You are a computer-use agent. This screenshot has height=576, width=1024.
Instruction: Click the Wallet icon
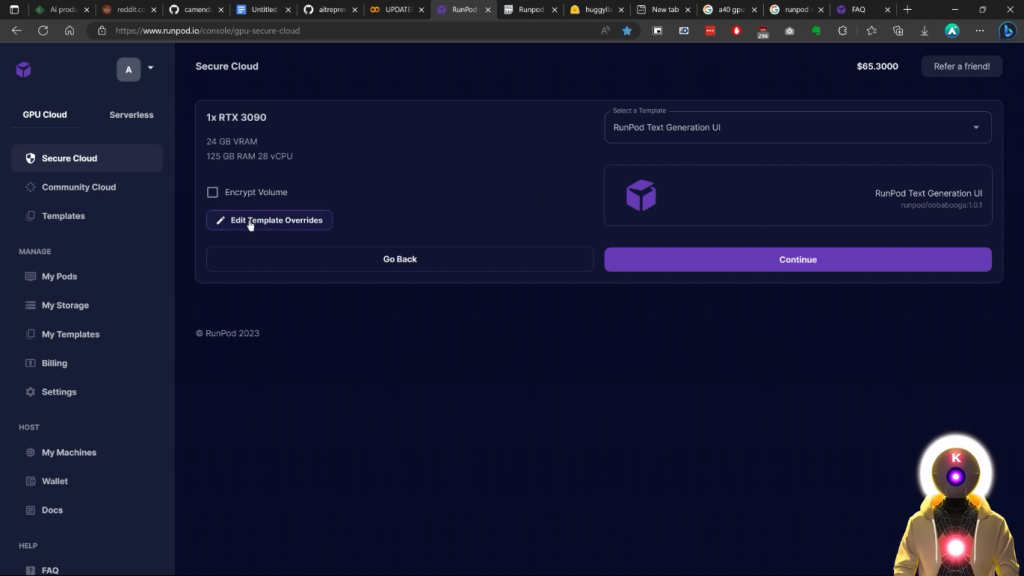coord(30,481)
